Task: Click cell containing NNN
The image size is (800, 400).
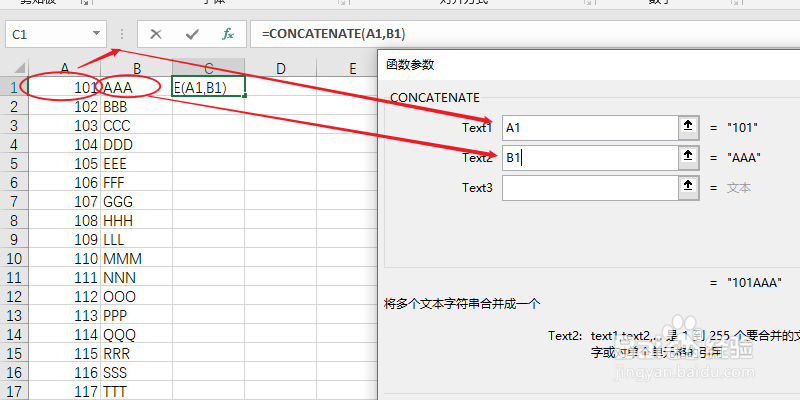Action: (x=137, y=277)
